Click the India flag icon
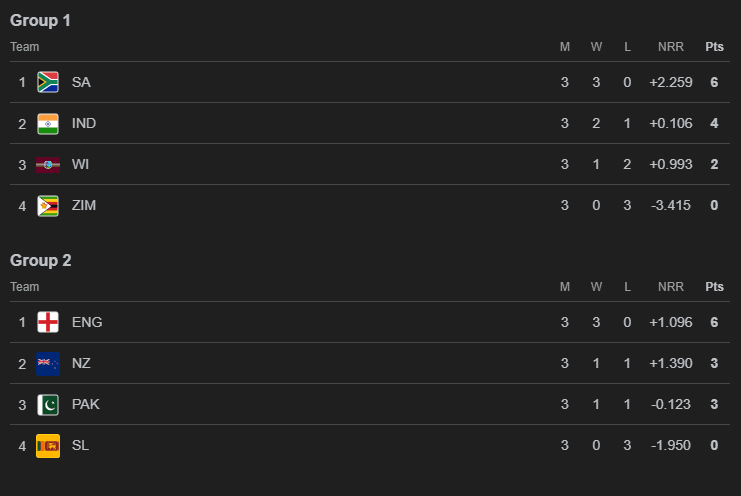Viewport: 741px width, 496px height. click(47, 123)
